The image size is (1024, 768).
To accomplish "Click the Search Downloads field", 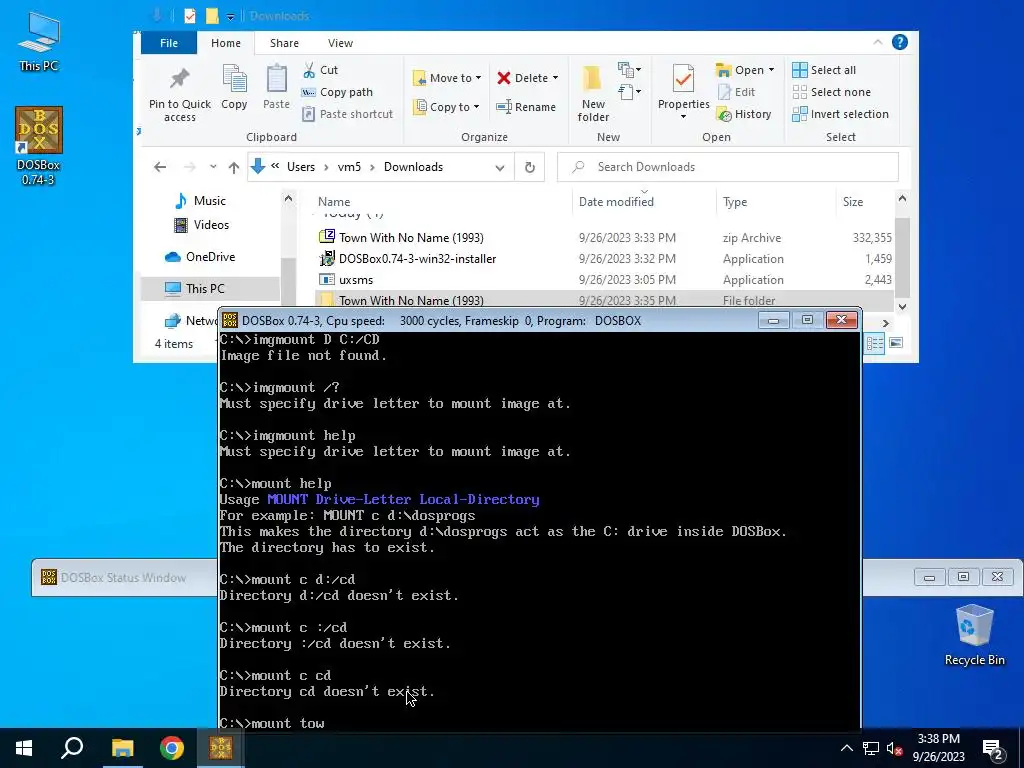I will coord(728,167).
